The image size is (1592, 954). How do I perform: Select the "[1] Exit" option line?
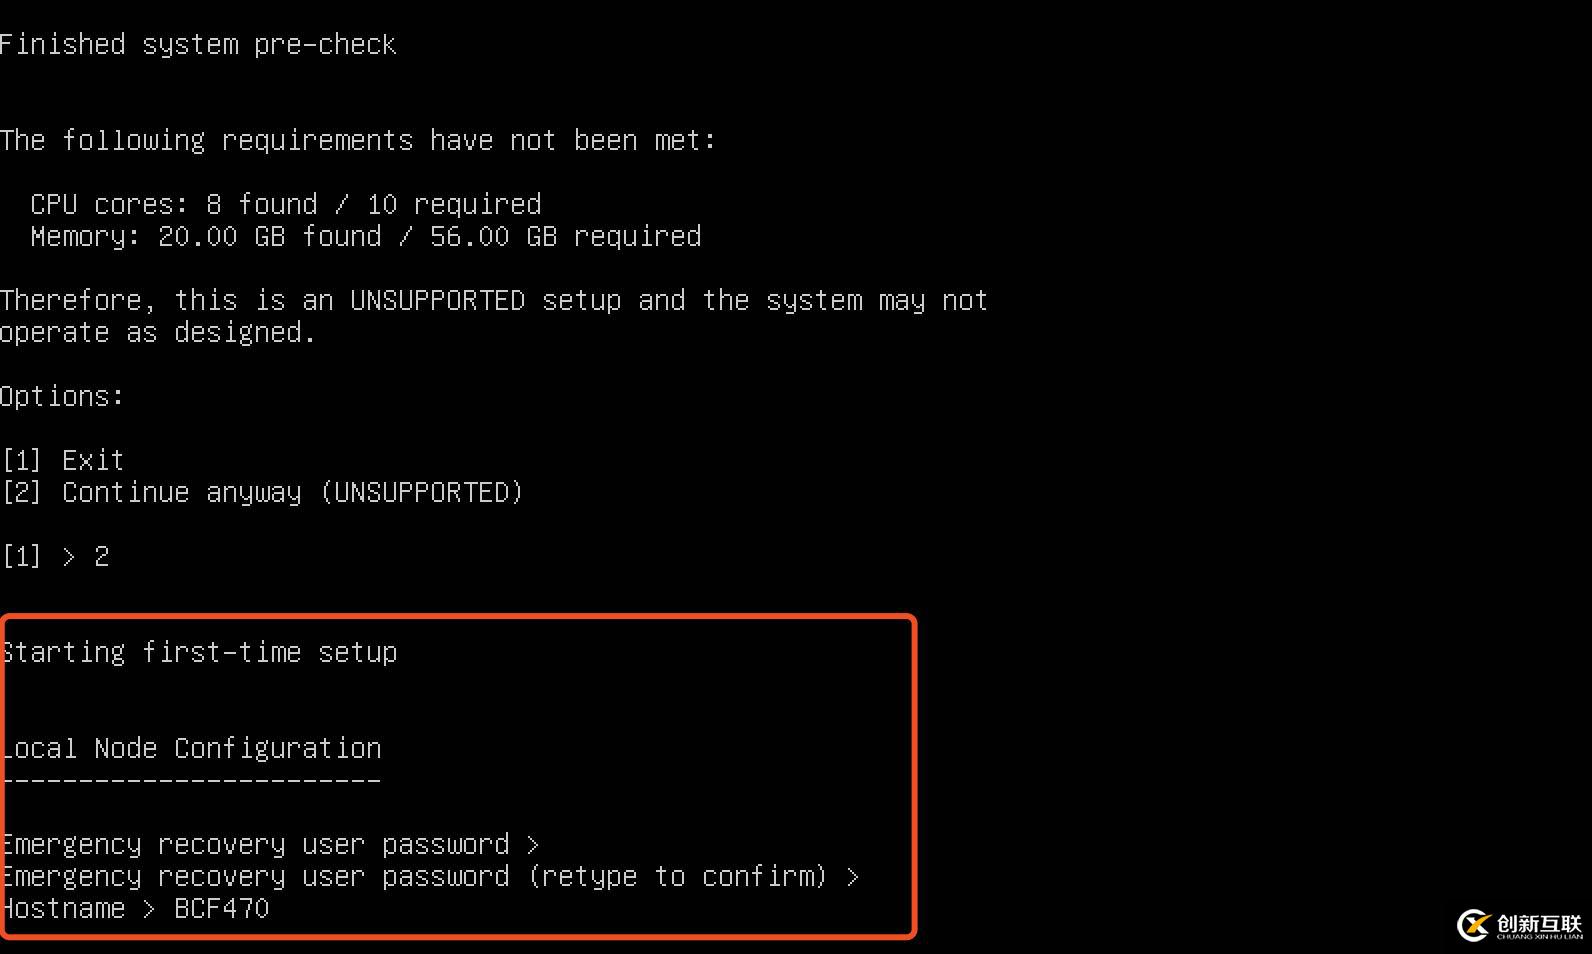[x=63, y=460]
